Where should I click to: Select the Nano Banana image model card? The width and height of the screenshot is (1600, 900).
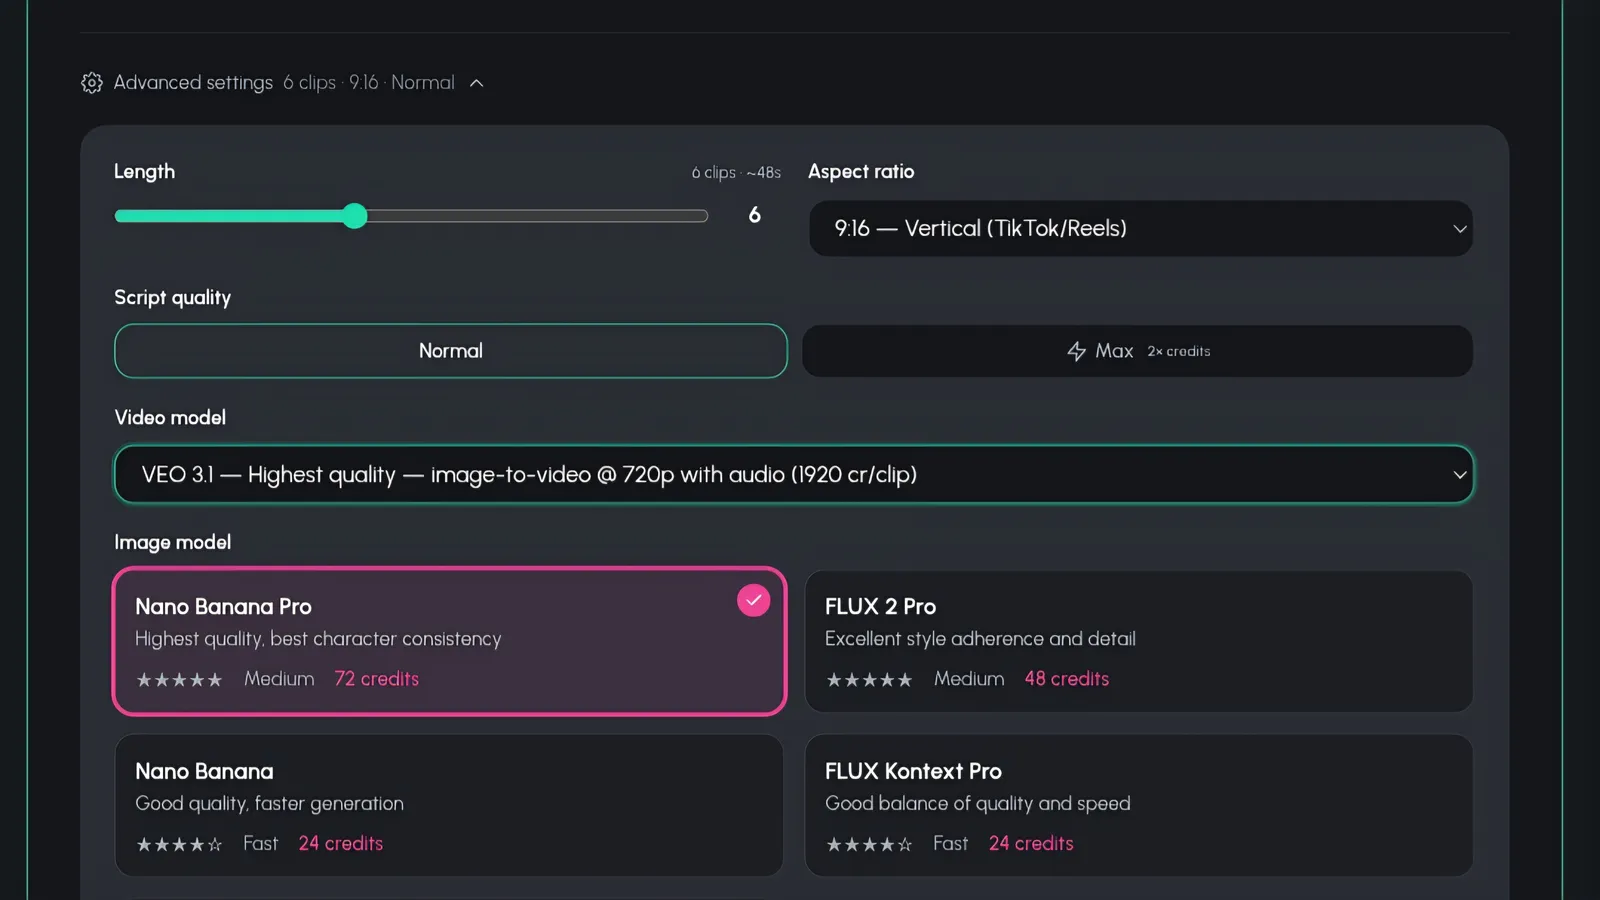pos(449,806)
